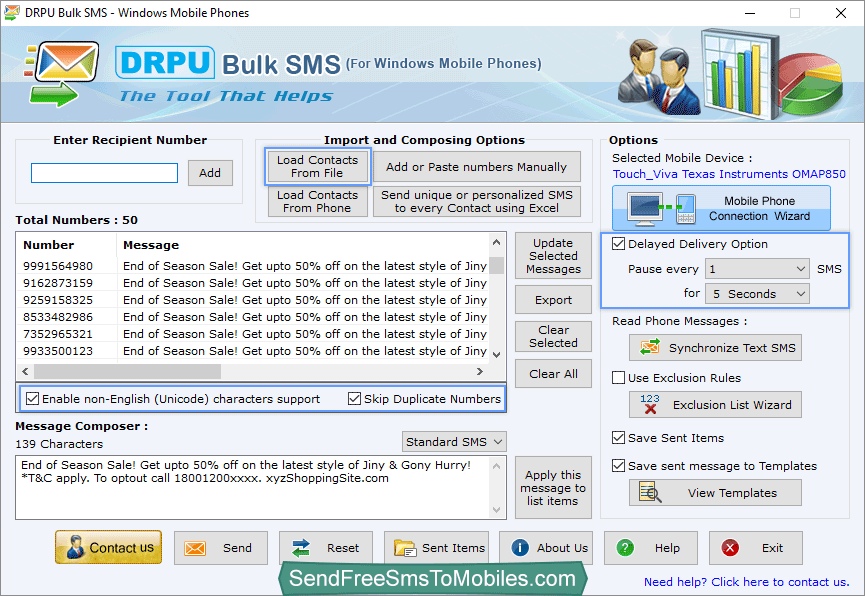Select the row for number 9991564980
The width and height of the screenshot is (865, 596).
tap(254, 266)
